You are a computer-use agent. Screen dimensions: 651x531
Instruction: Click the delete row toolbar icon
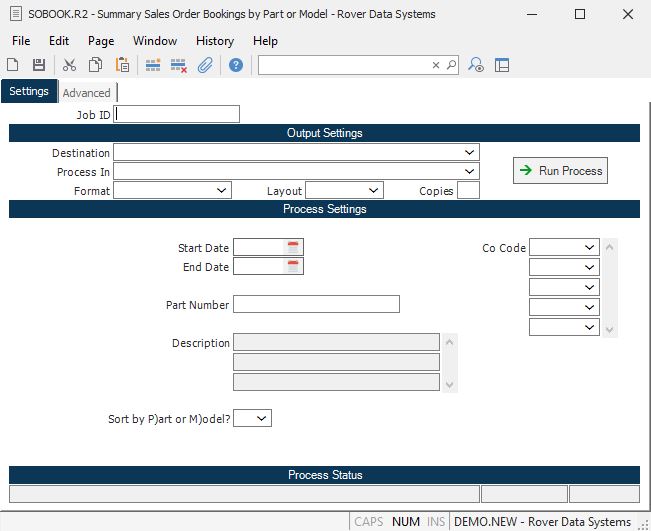pyautogui.click(x=179, y=65)
